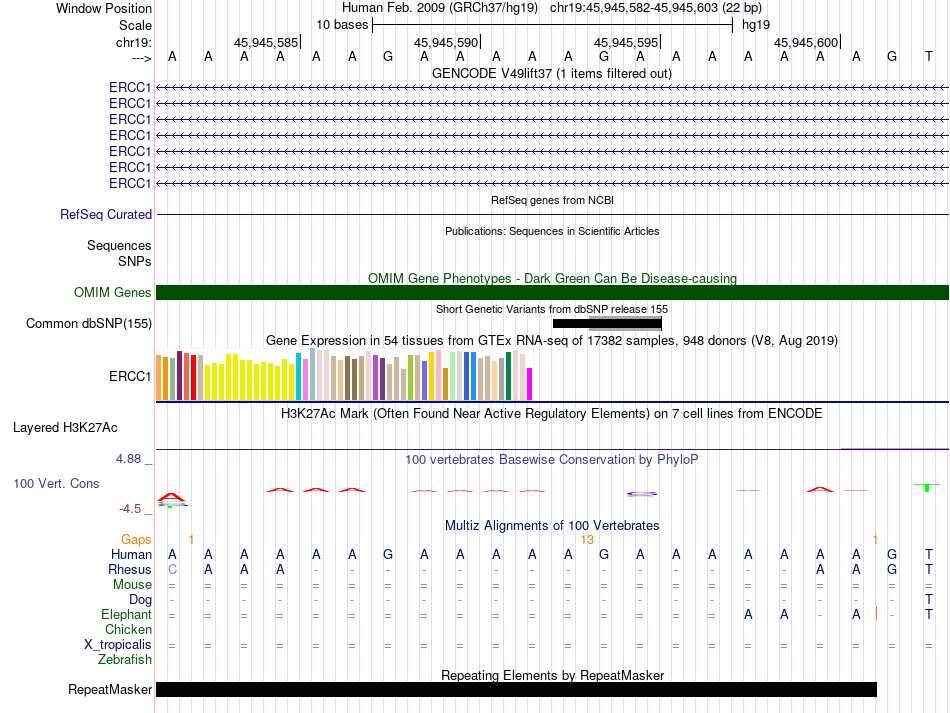The height and width of the screenshot is (713, 950).
Task: Click the Elephant species label
Action: click(x=126, y=614)
